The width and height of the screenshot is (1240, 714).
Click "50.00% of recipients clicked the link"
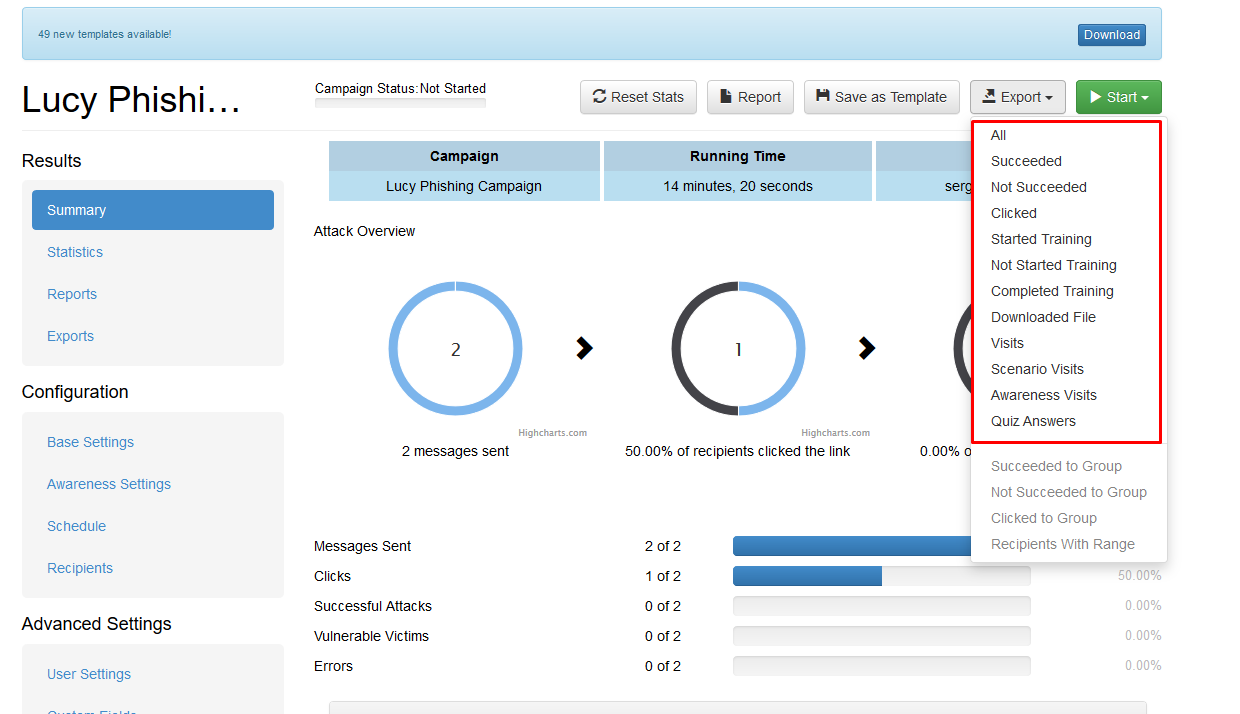click(x=738, y=451)
